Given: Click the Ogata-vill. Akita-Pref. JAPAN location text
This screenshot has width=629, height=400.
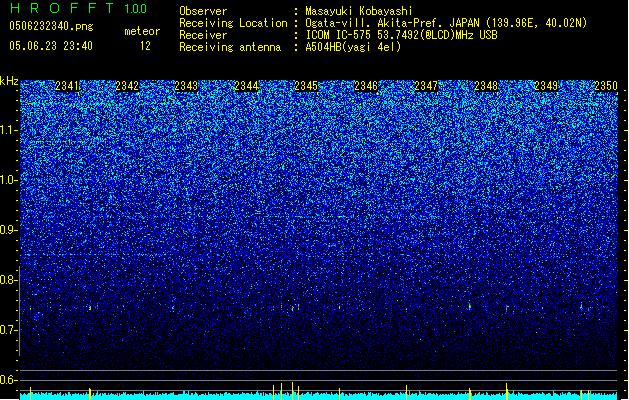Looking at the screenshot, I should point(446,23).
